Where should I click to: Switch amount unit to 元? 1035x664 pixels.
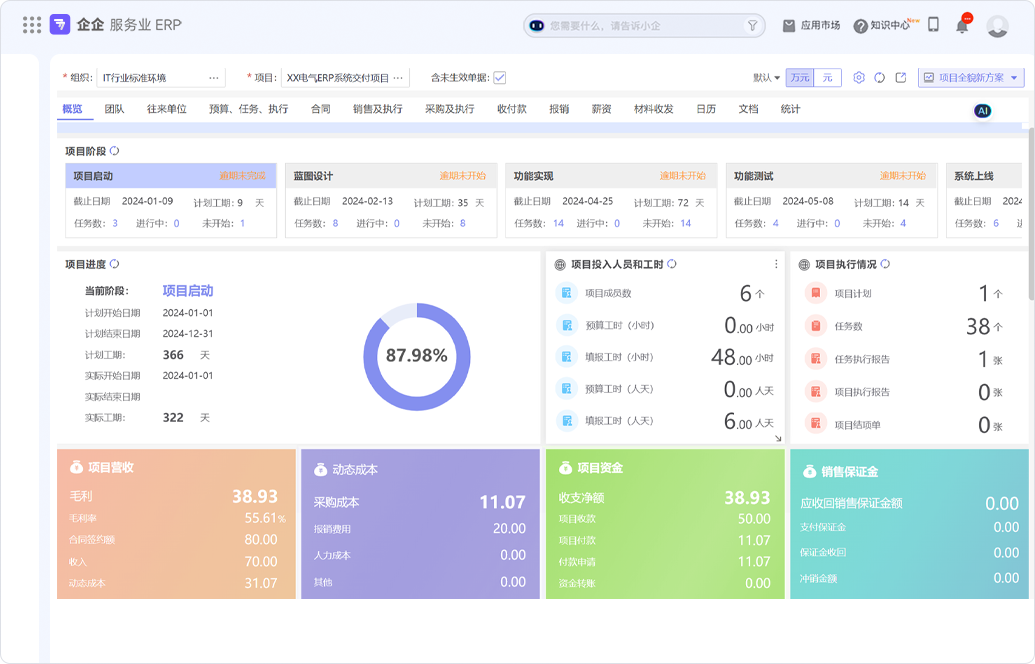tap(827, 78)
